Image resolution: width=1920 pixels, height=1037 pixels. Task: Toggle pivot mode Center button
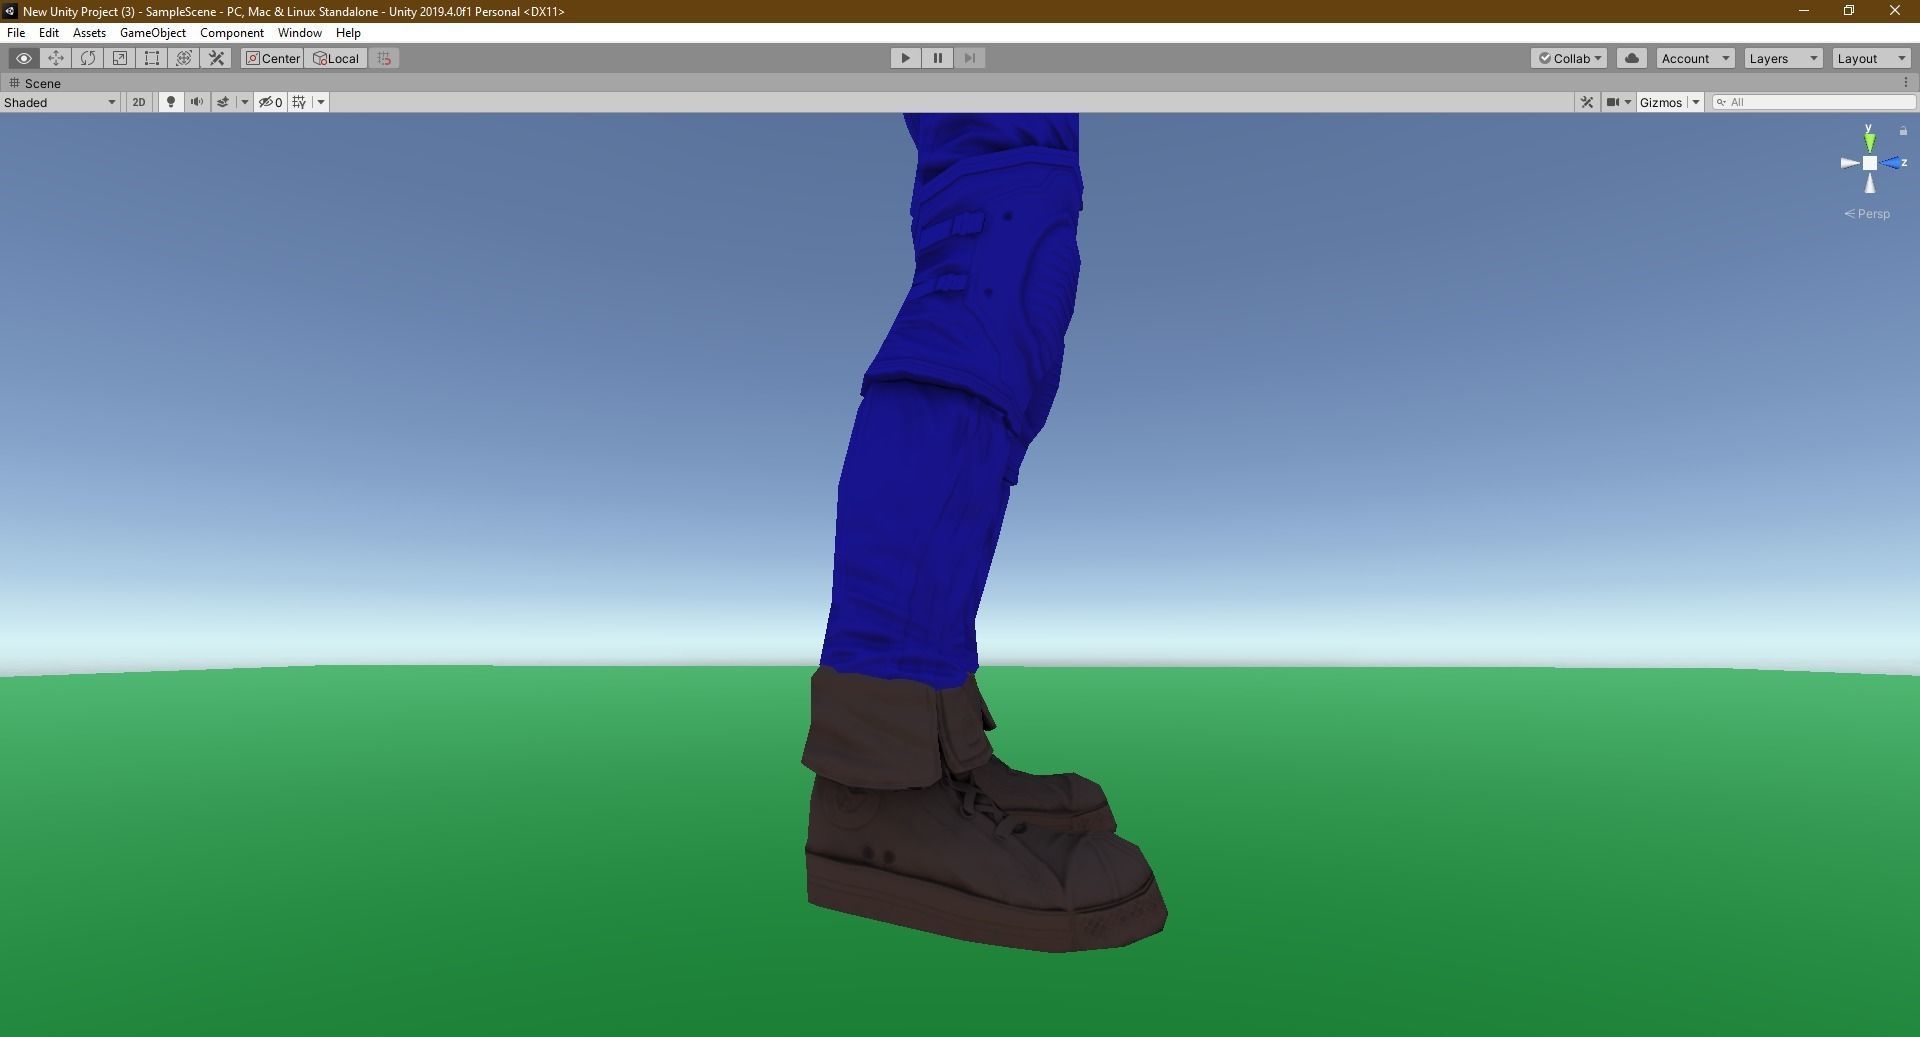pyautogui.click(x=272, y=58)
